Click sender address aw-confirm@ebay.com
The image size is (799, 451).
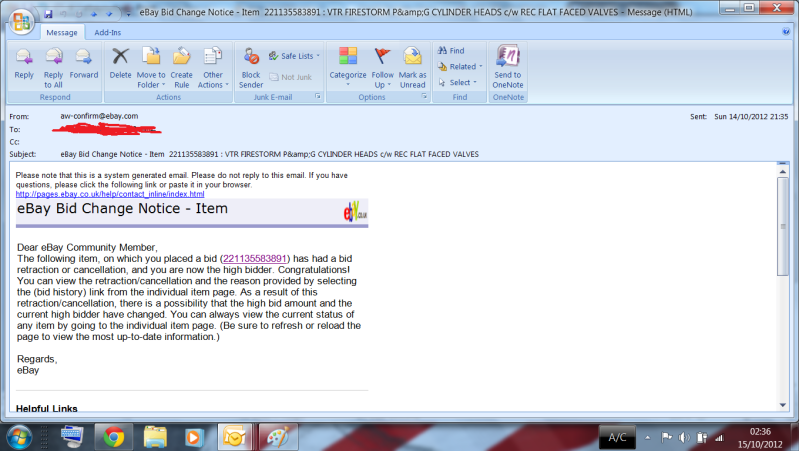(99, 116)
